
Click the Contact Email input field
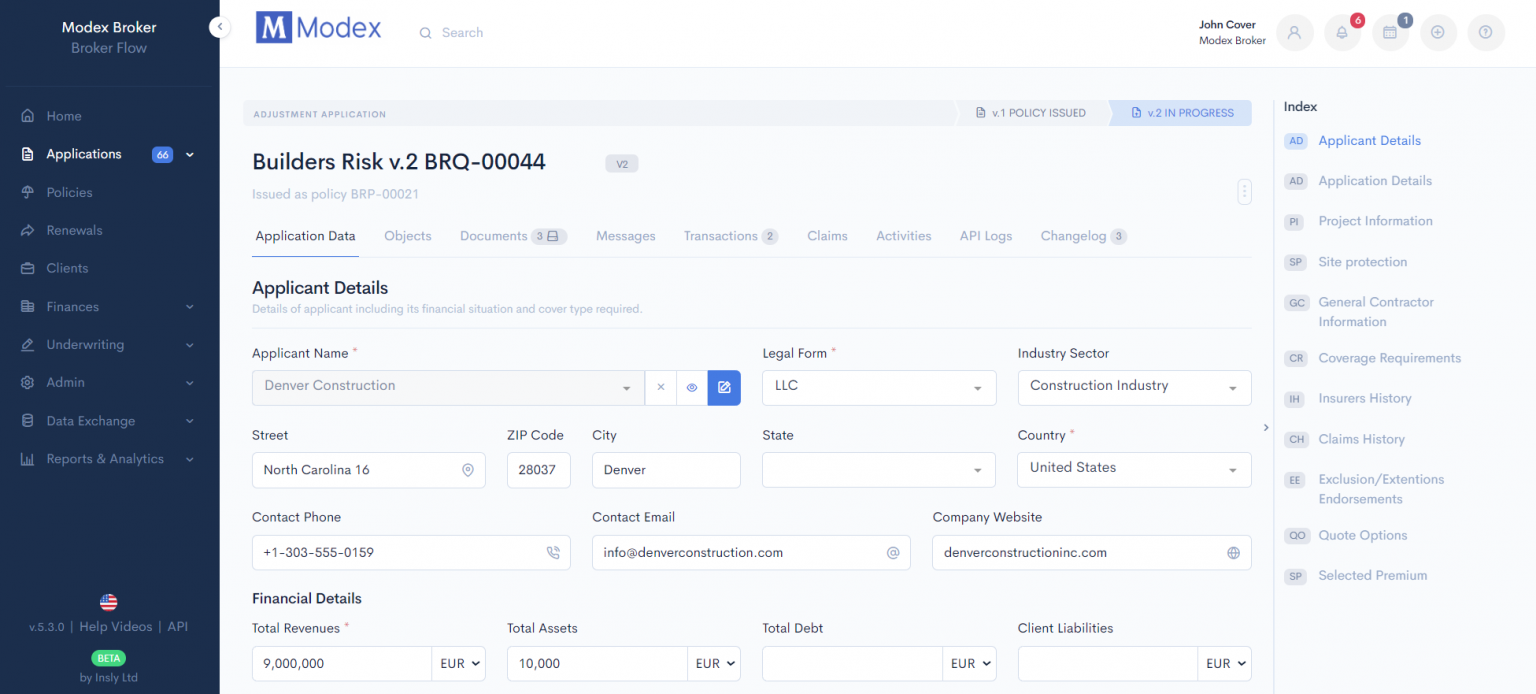[x=740, y=552]
